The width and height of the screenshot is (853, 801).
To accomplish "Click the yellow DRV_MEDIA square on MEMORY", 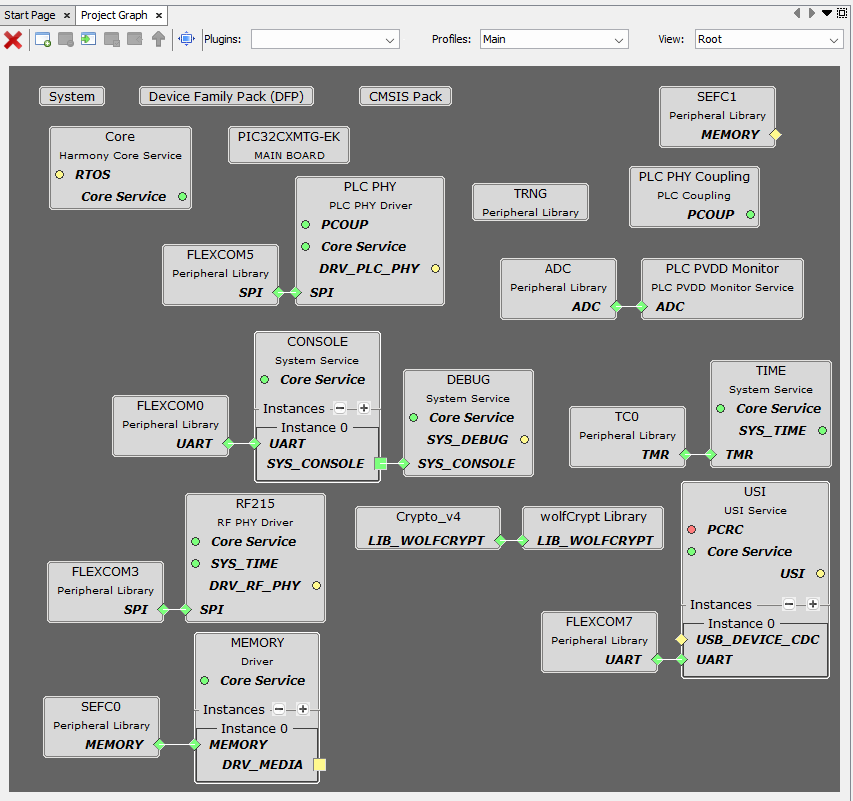I will point(320,765).
